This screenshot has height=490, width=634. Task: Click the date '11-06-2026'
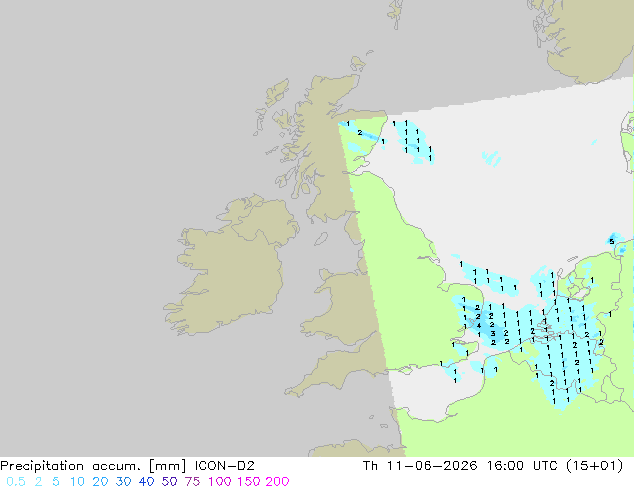point(432,466)
